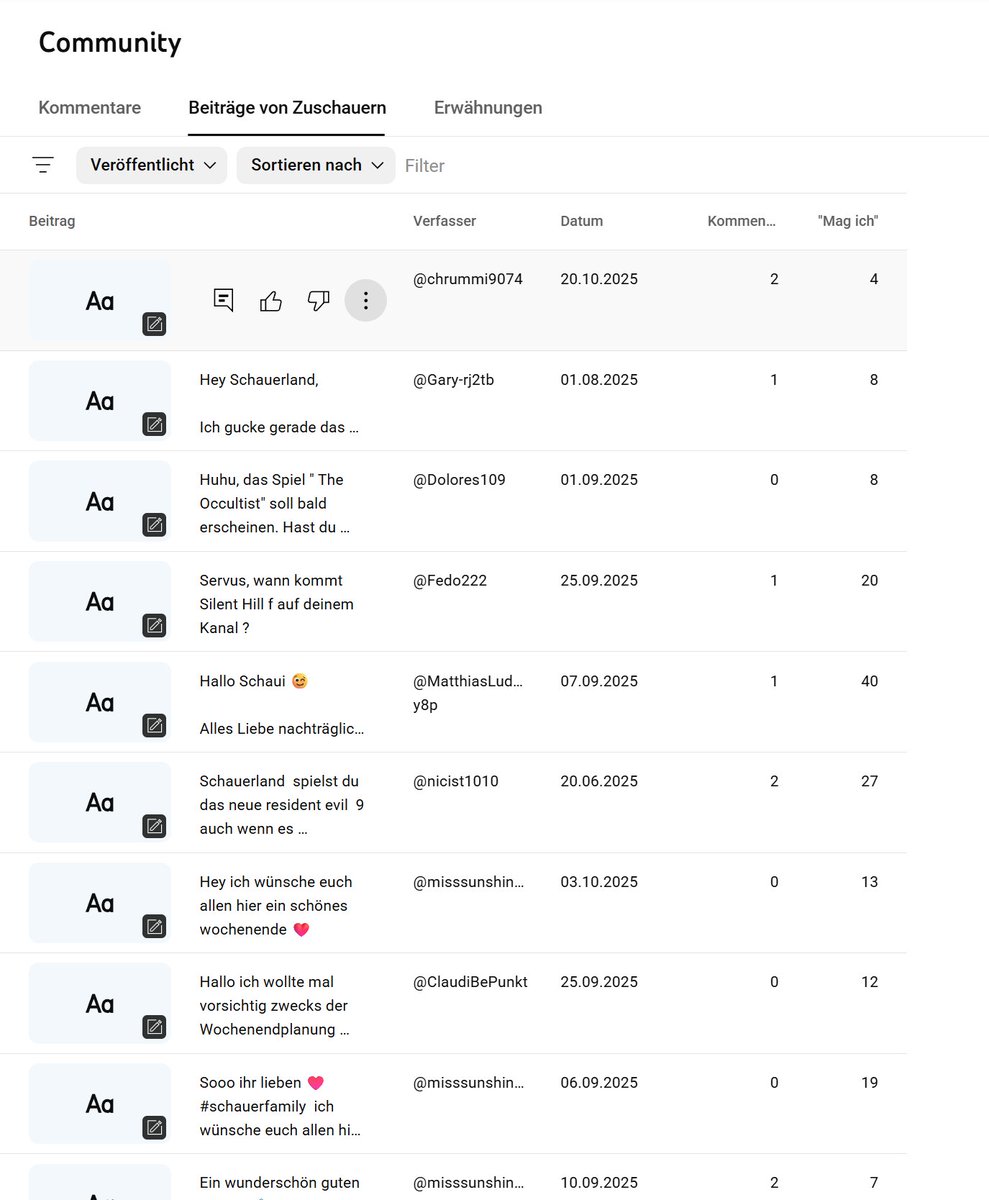Click the Kommen… column header
Screen dimensions: 989x1200
(x=742, y=221)
